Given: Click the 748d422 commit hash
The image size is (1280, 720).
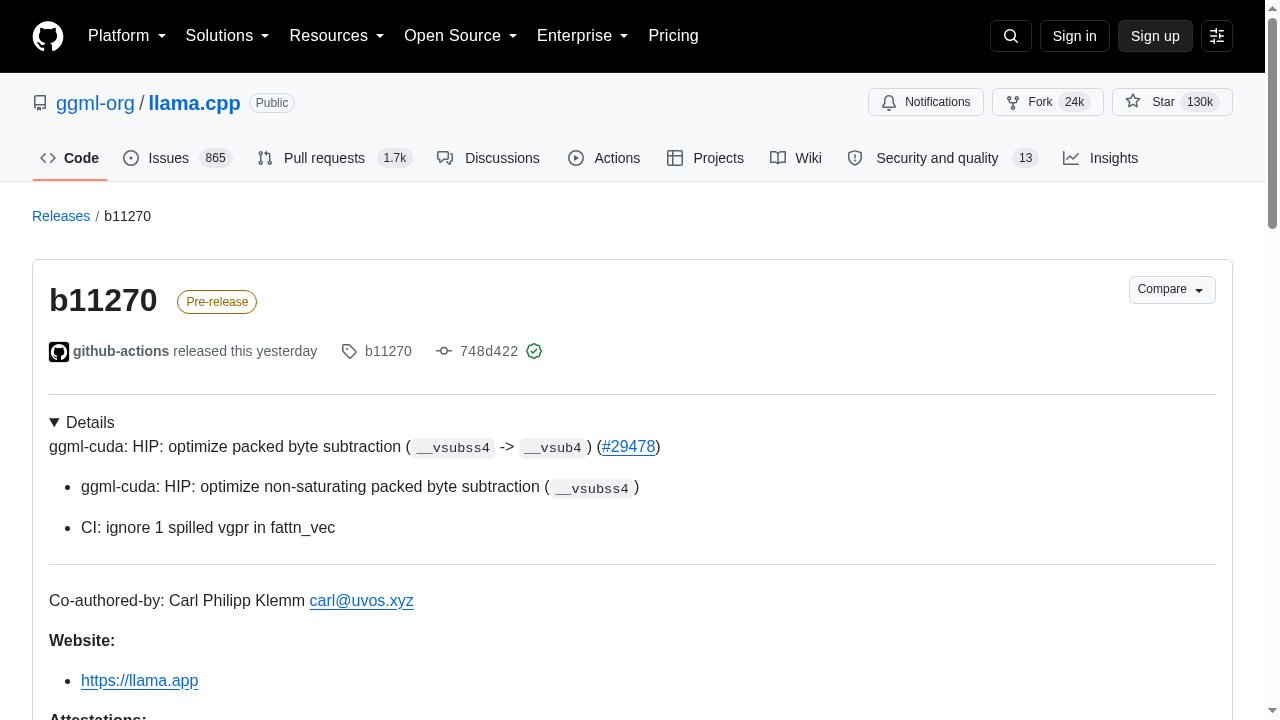Looking at the screenshot, I should 489,351.
